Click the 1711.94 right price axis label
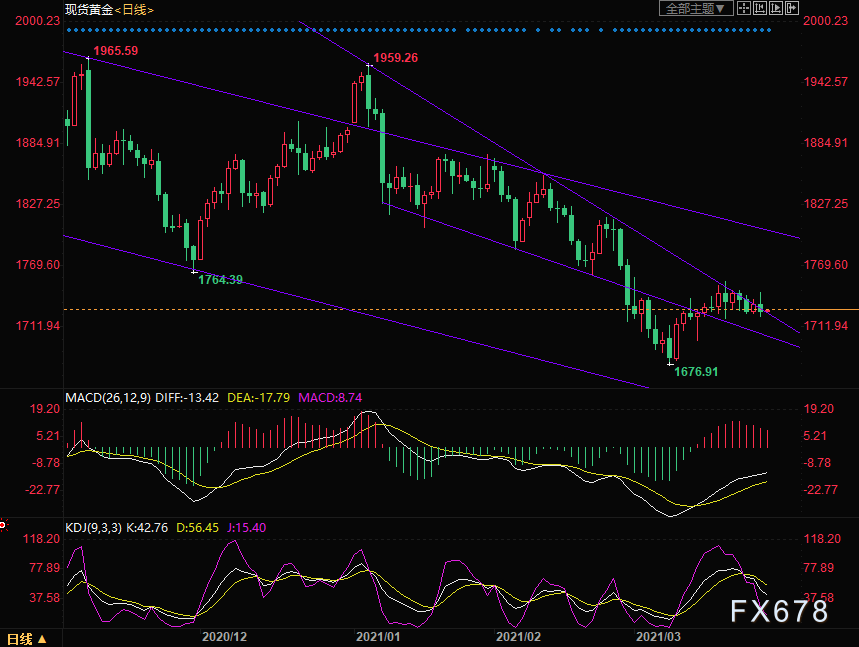Screen dimensions: 859x647 point(825,326)
